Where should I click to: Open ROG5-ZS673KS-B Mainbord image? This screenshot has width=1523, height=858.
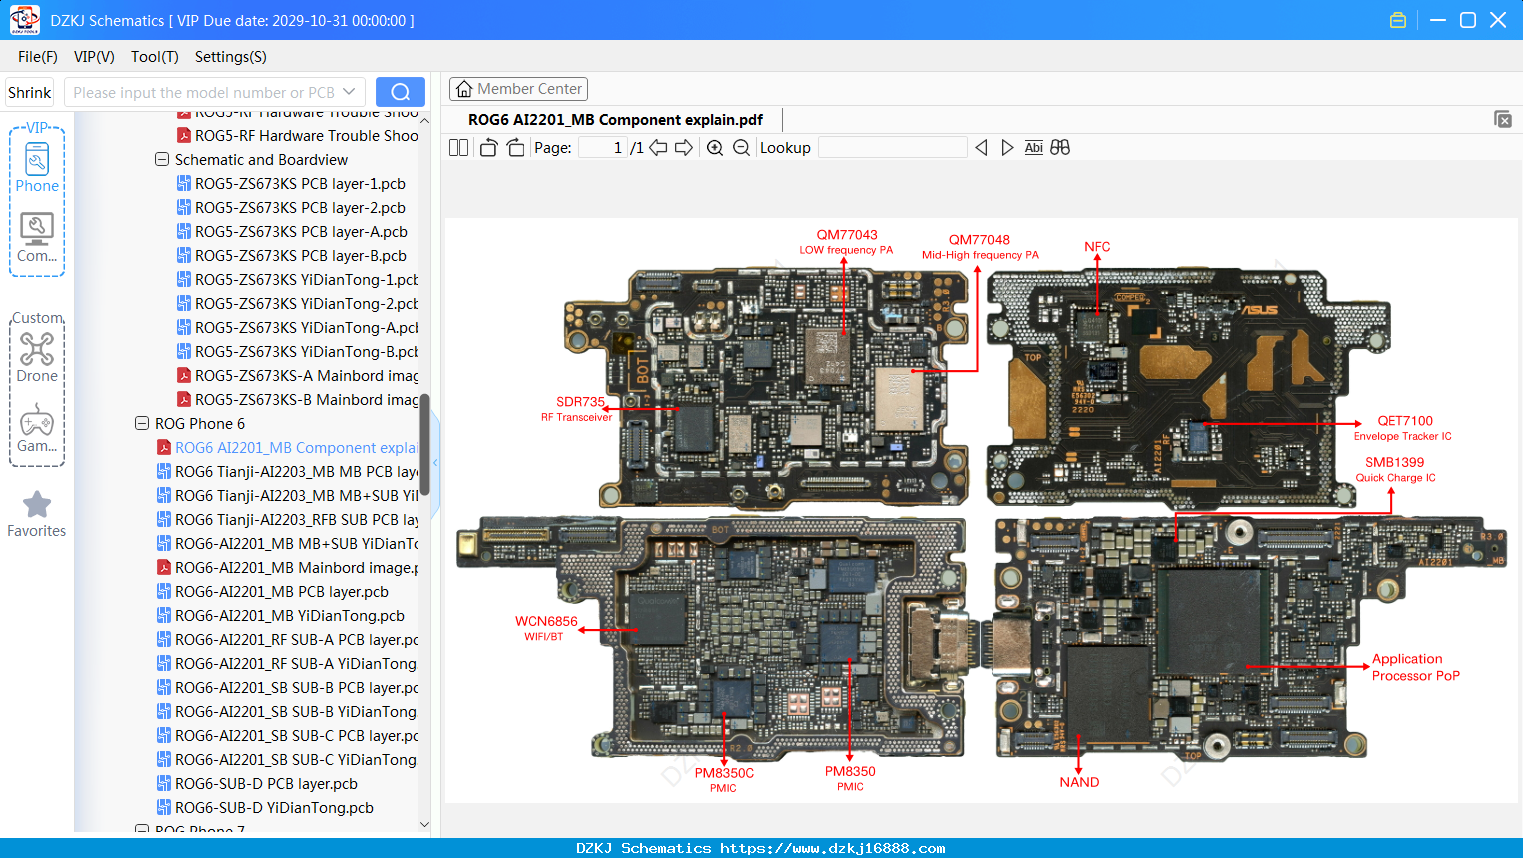pyautogui.click(x=298, y=400)
